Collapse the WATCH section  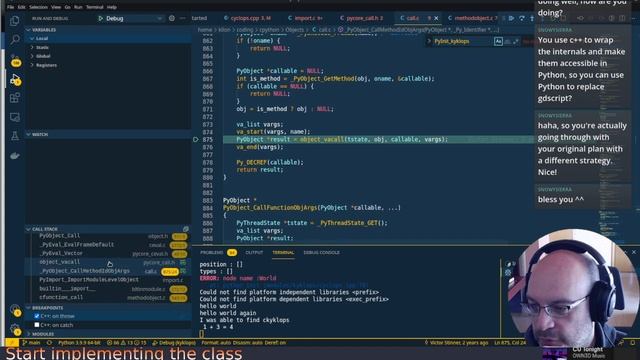coord(108,134)
